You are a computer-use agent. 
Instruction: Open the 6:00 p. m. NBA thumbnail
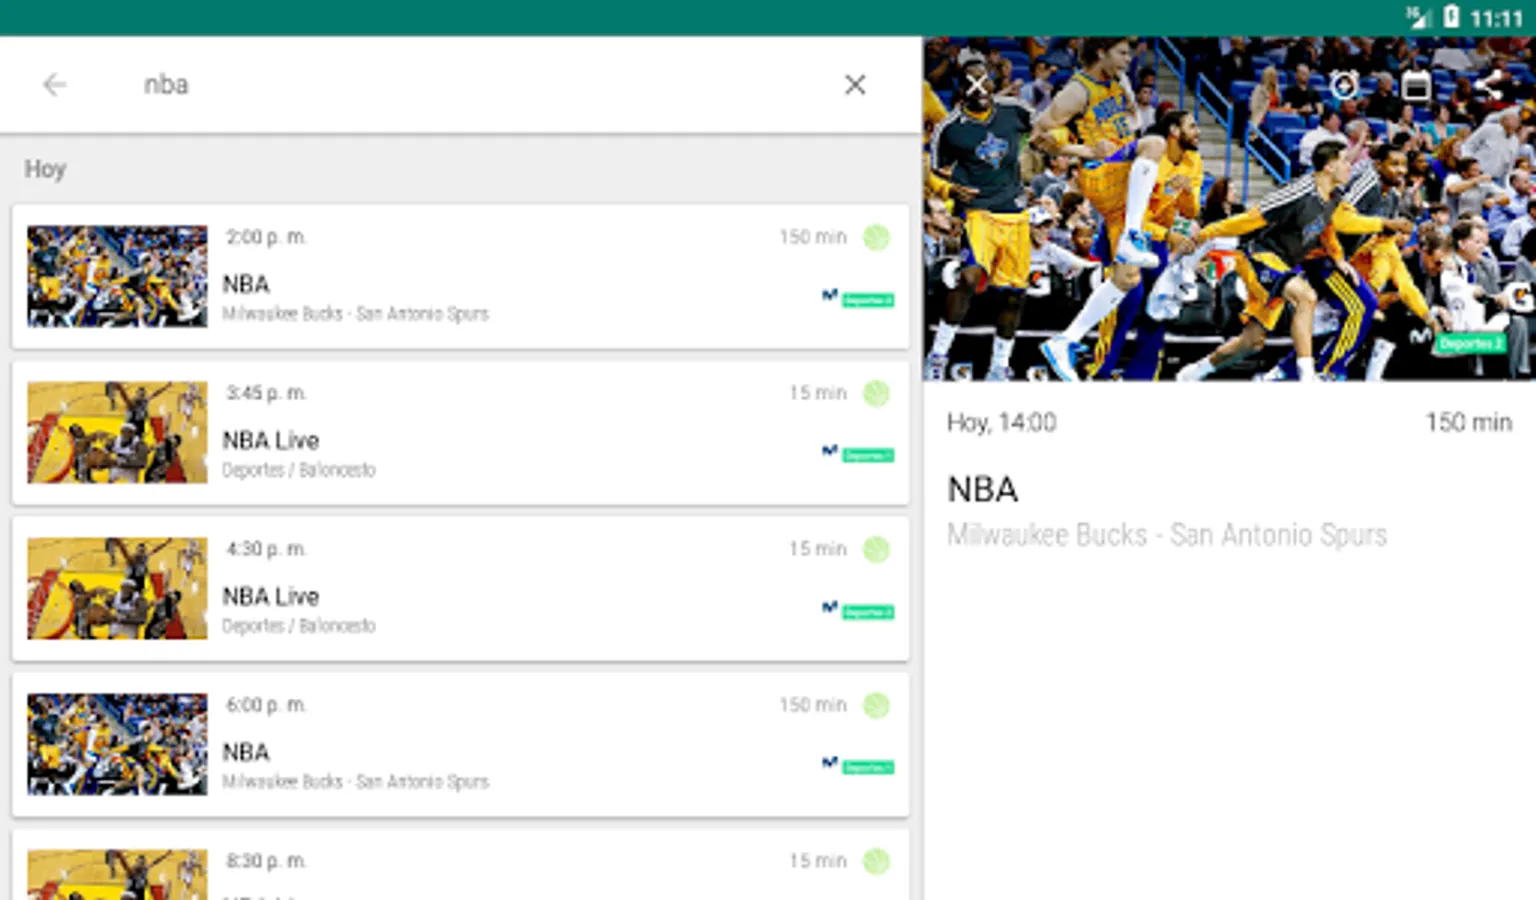click(117, 744)
